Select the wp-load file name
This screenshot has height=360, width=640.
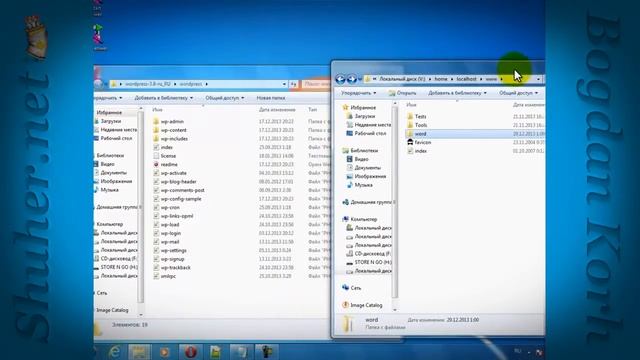click(x=170, y=225)
